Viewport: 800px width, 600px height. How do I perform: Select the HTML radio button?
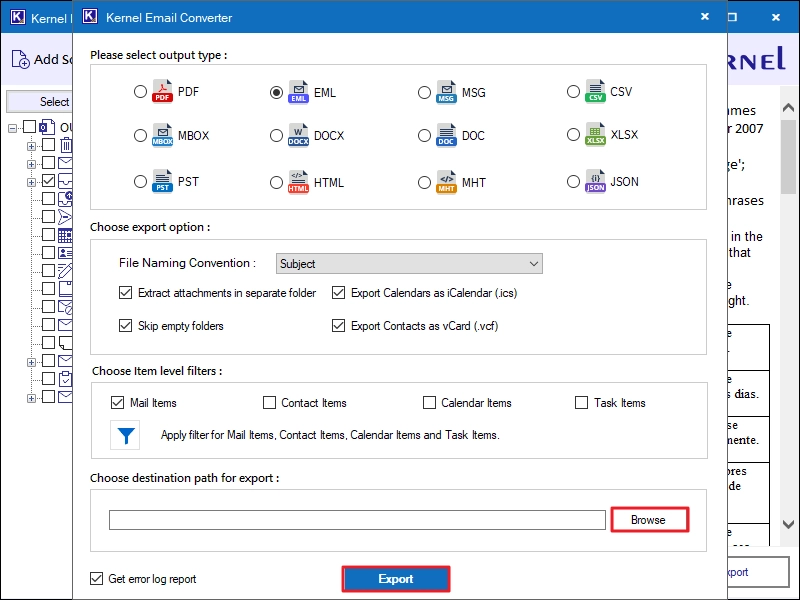click(x=276, y=183)
